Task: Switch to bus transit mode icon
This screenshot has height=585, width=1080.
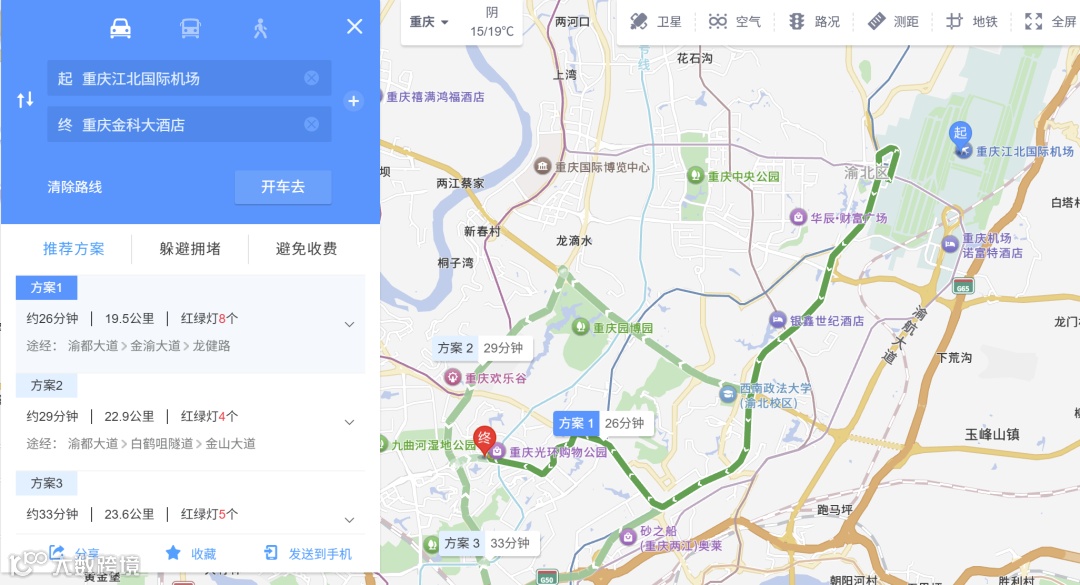Action: click(190, 28)
